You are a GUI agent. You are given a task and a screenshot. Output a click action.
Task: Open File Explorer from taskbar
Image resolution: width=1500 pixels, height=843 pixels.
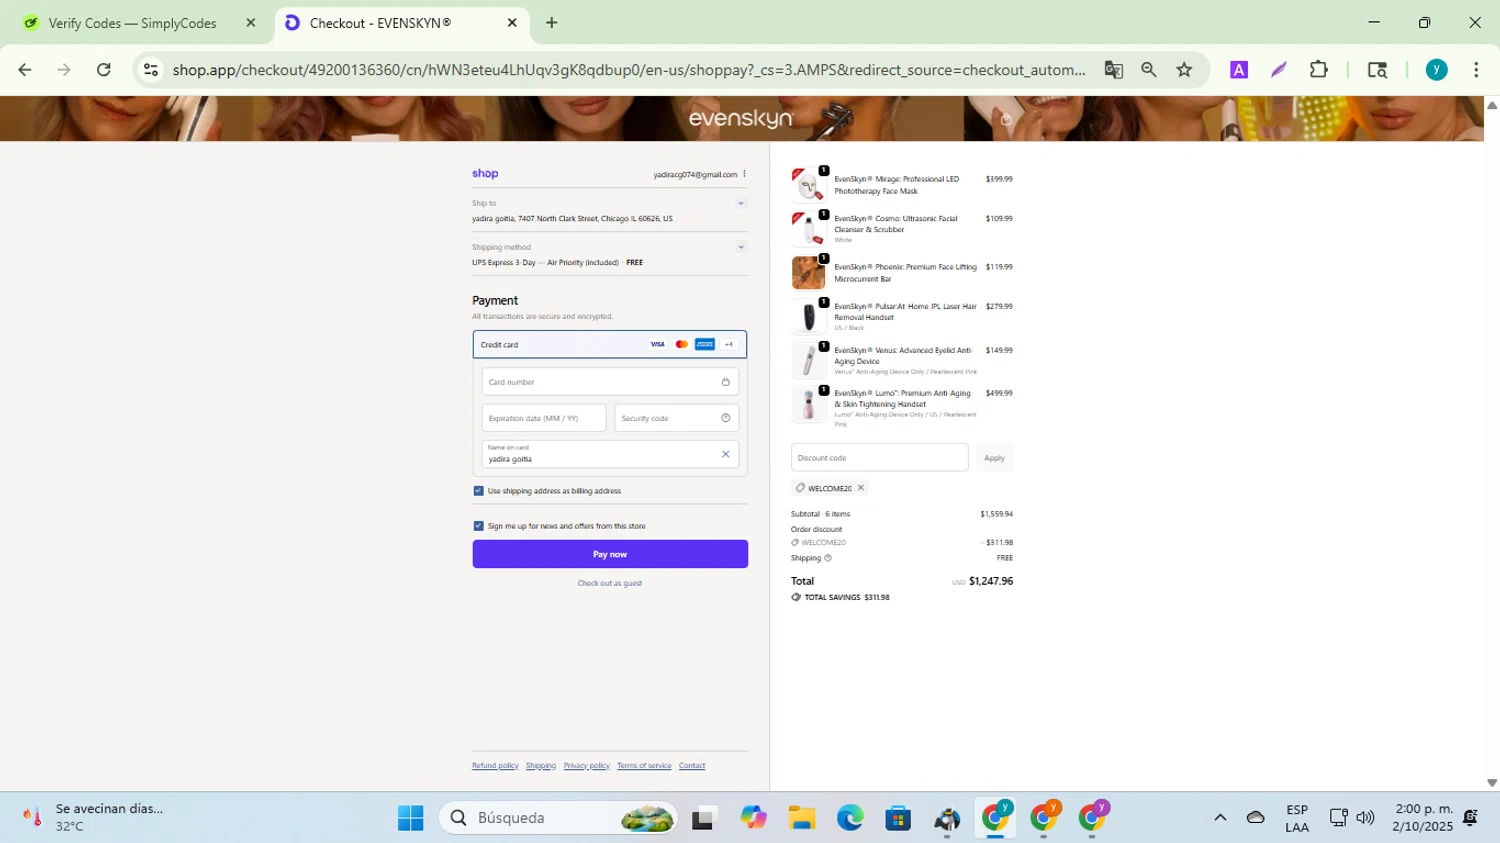point(802,818)
